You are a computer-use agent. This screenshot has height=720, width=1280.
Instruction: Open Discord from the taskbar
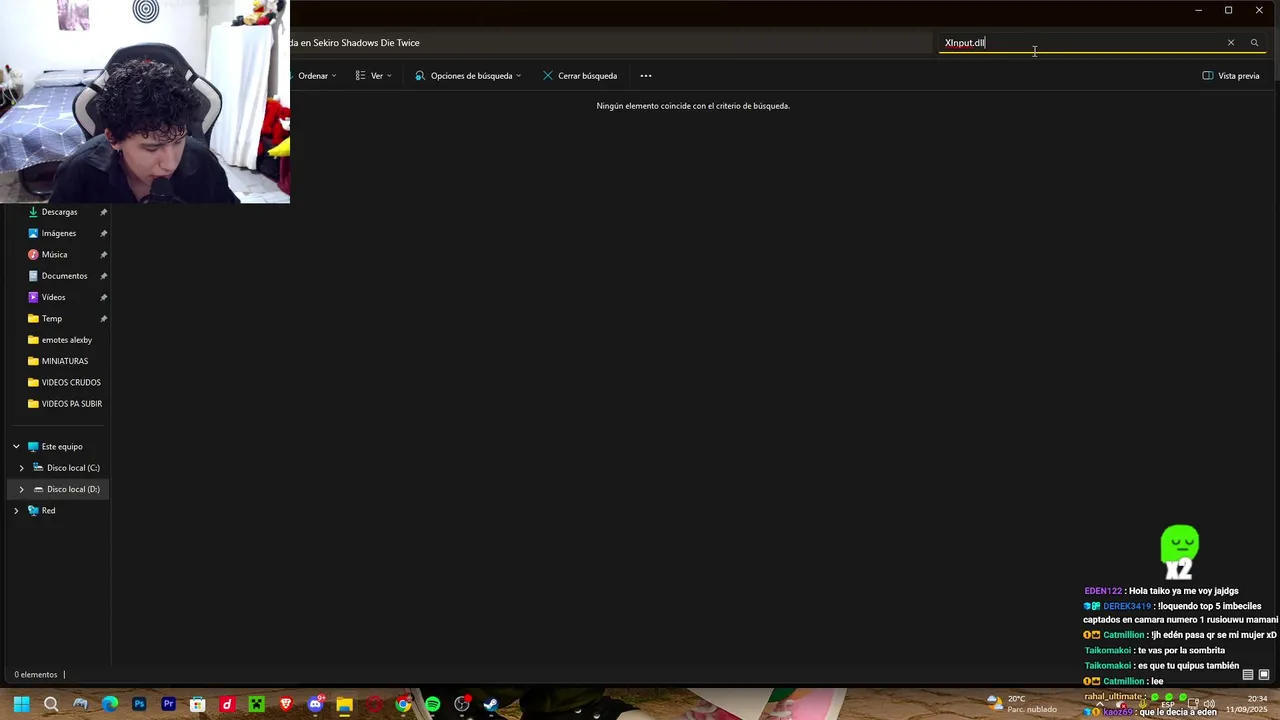point(316,704)
